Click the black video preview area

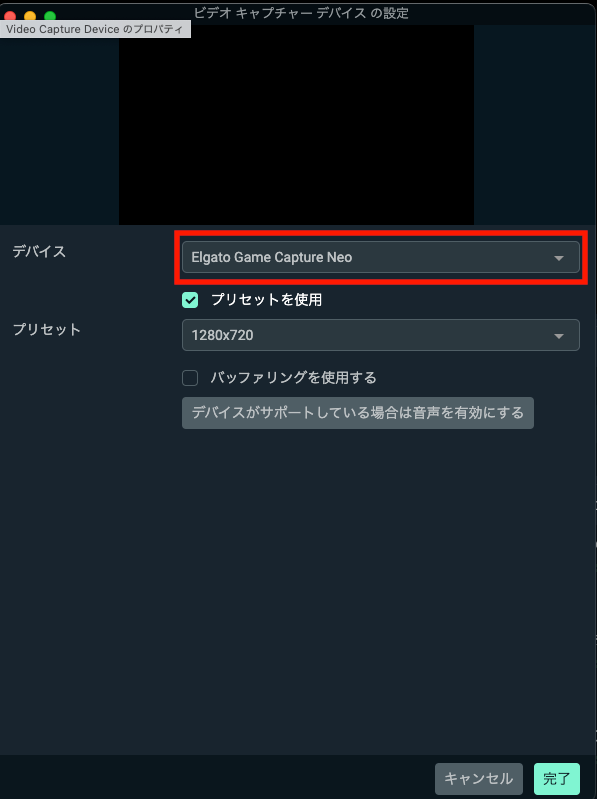tap(296, 125)
